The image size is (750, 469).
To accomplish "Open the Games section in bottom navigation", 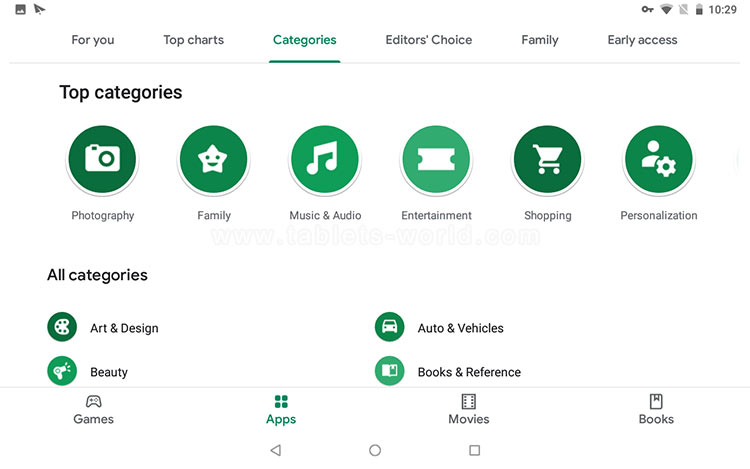I will coord(93,409).
